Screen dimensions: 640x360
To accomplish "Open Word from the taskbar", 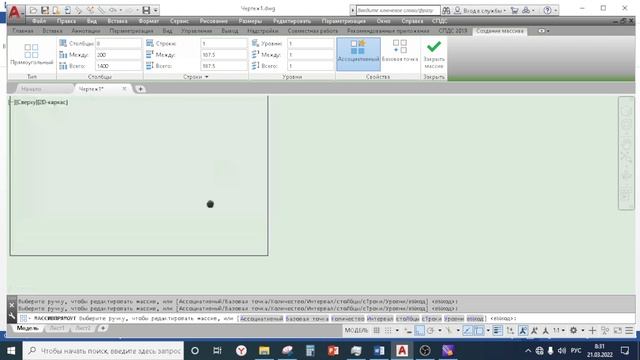I will 379,351.
